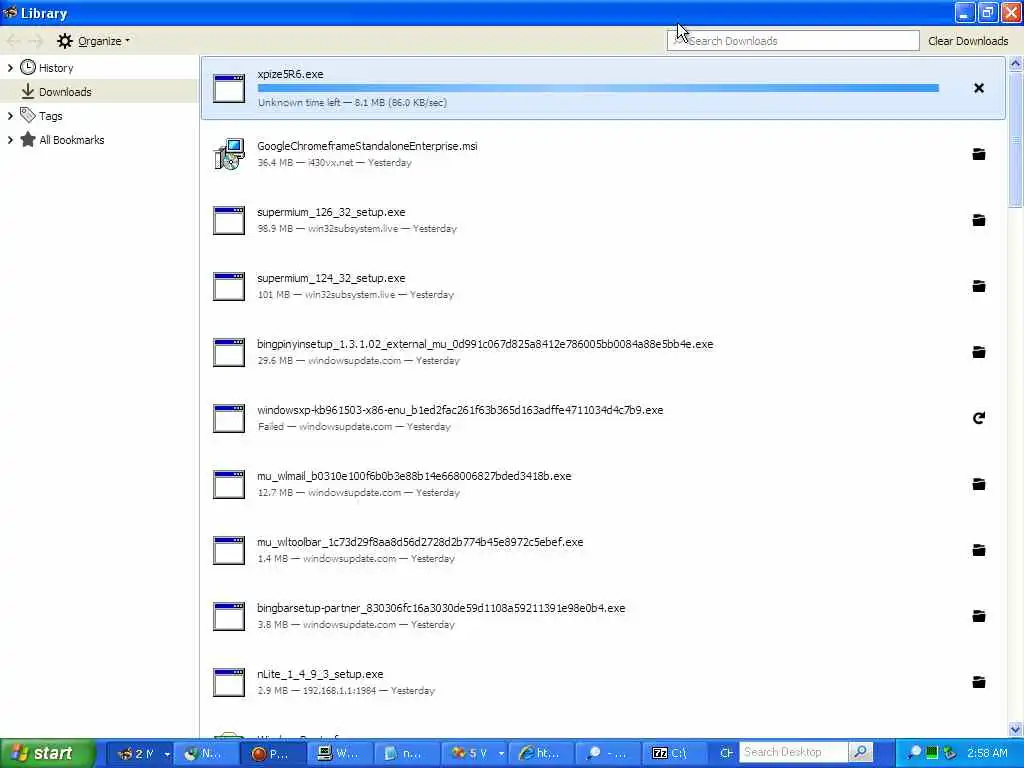Expand the History tree node
The width and height of the screenshot is (1024, 768).
click(10, 67)
